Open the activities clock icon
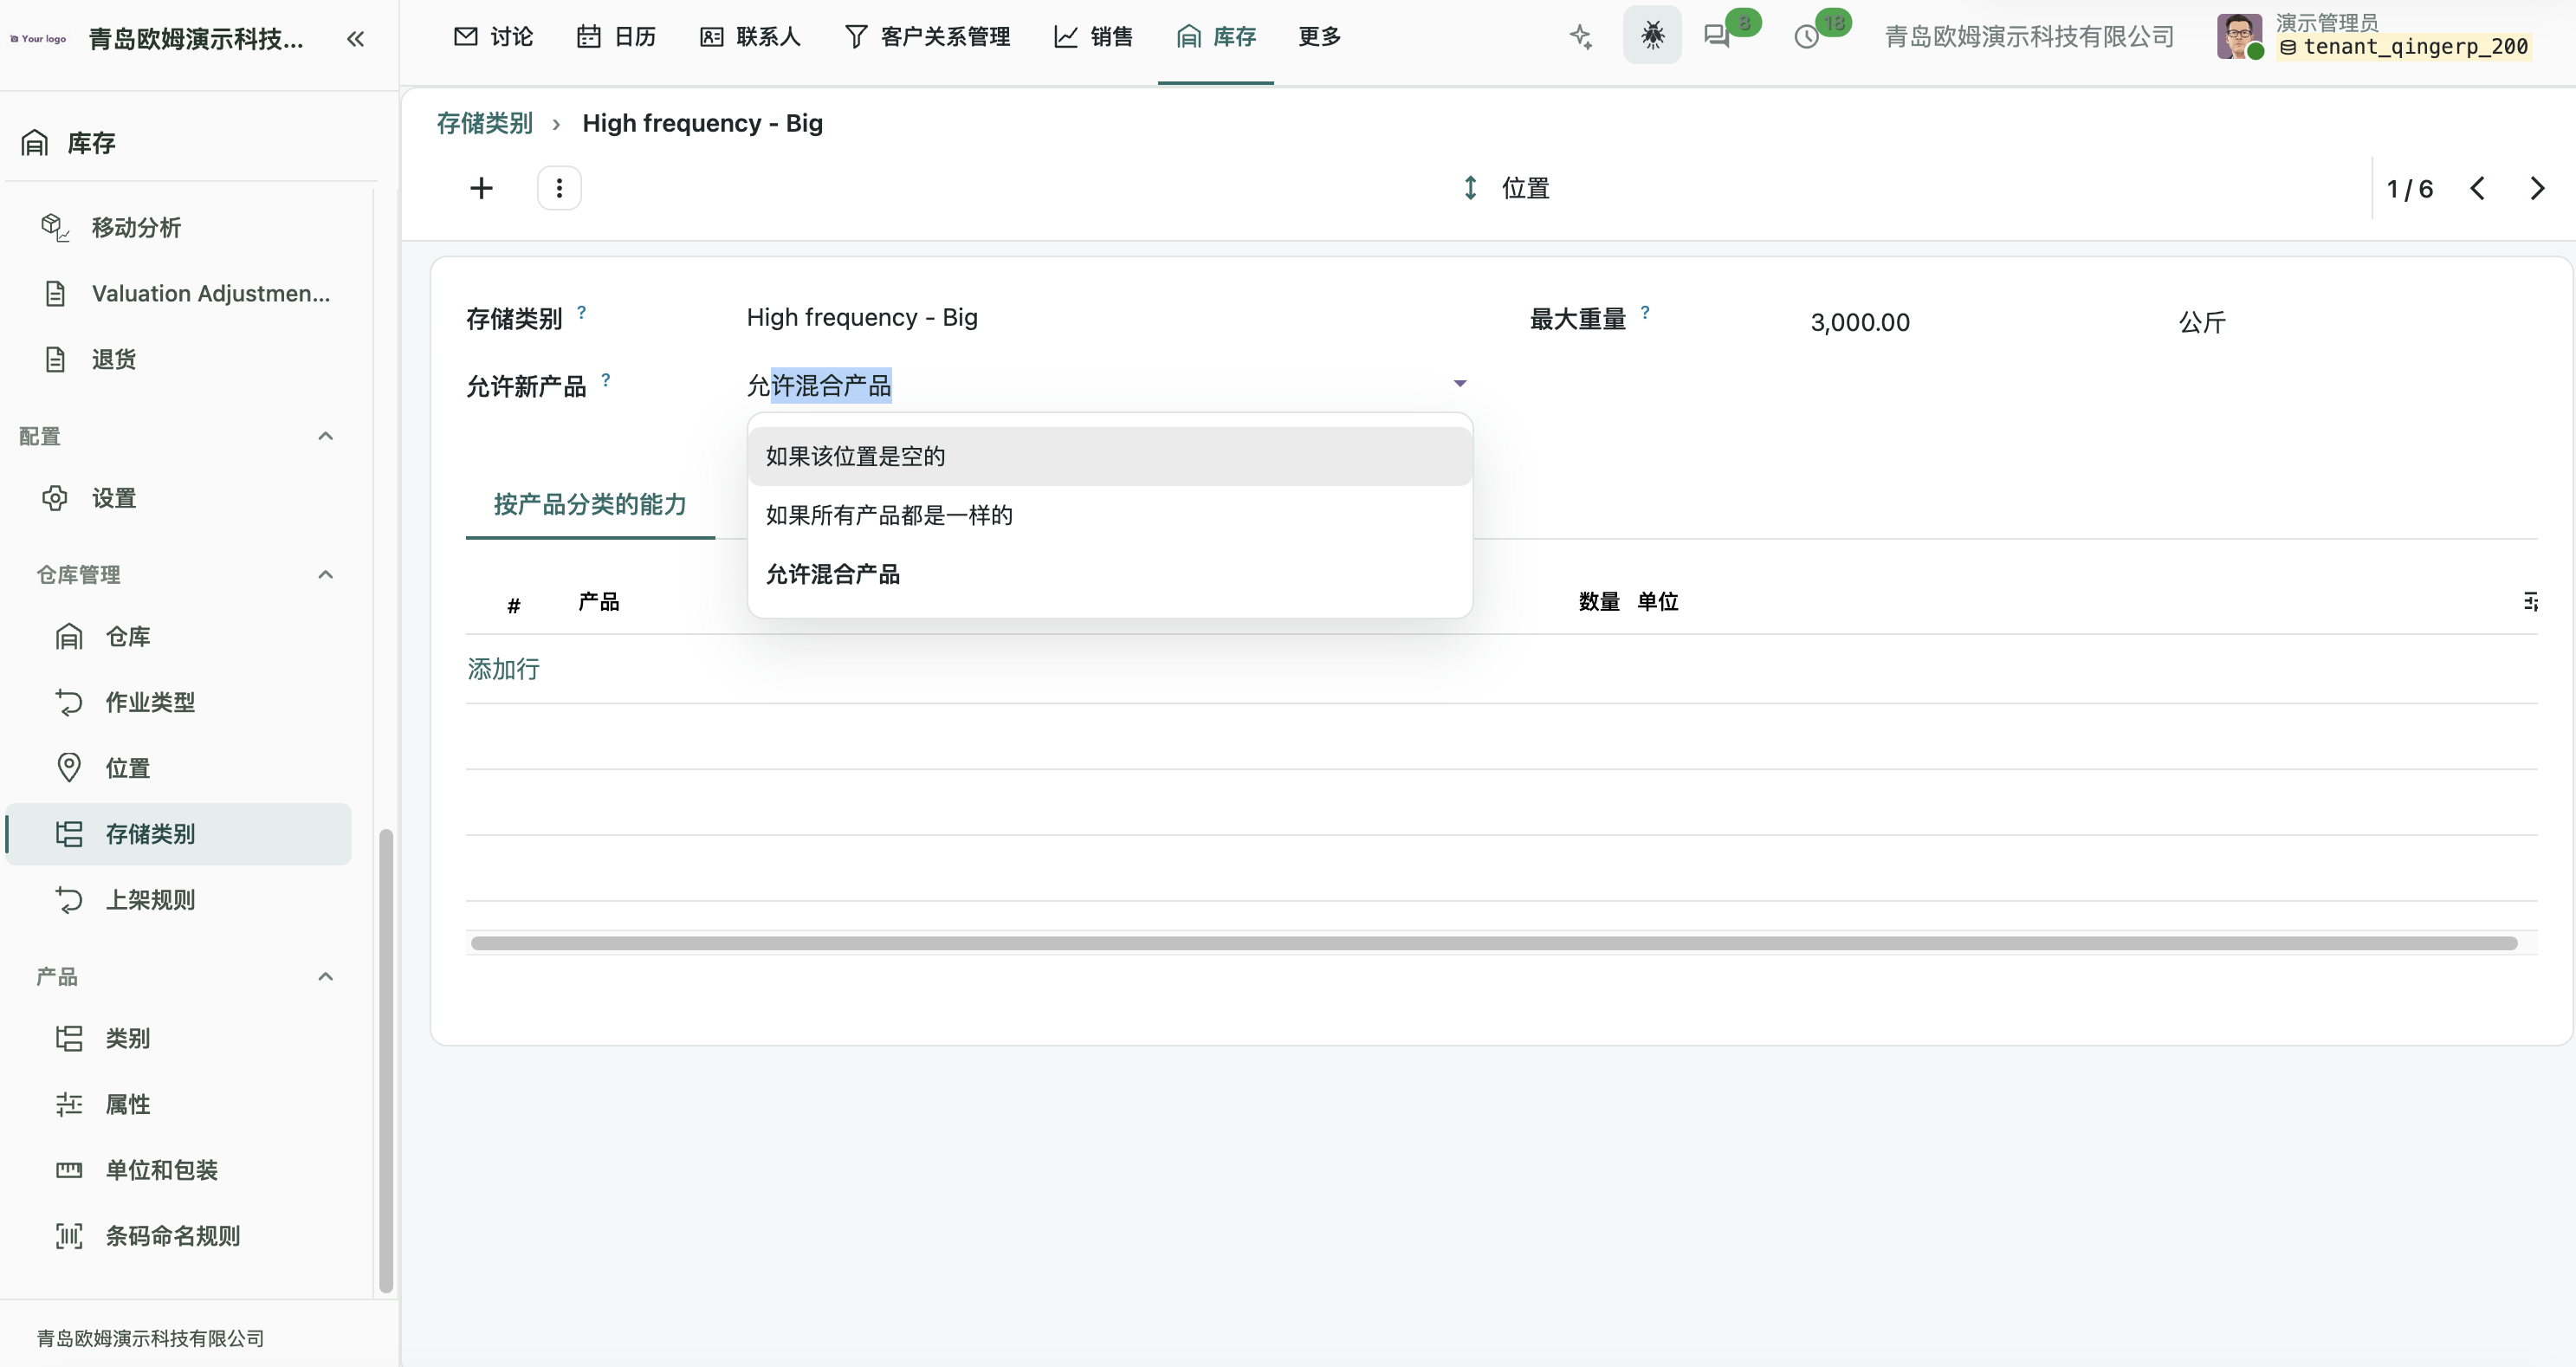Image resolution: width=2576 pixels, height=1367 pixels. (1806, 37)
